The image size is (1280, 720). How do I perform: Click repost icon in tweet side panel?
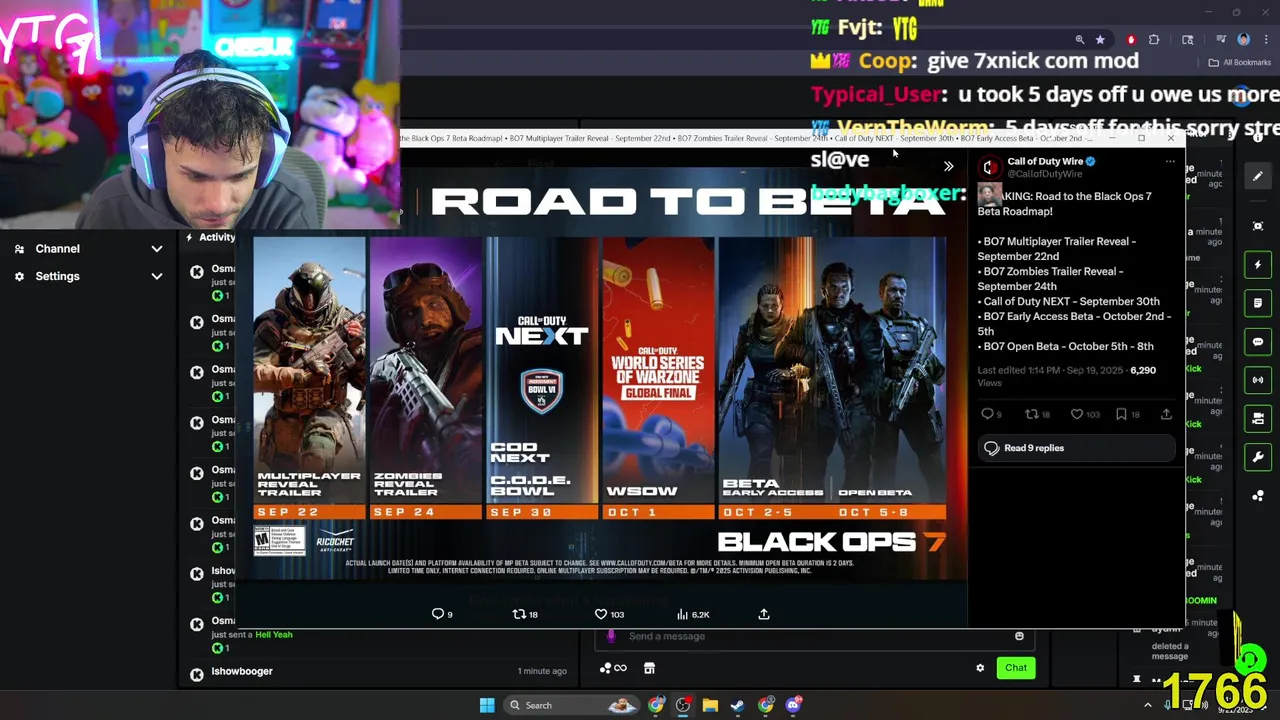(x=1032, y=414)
